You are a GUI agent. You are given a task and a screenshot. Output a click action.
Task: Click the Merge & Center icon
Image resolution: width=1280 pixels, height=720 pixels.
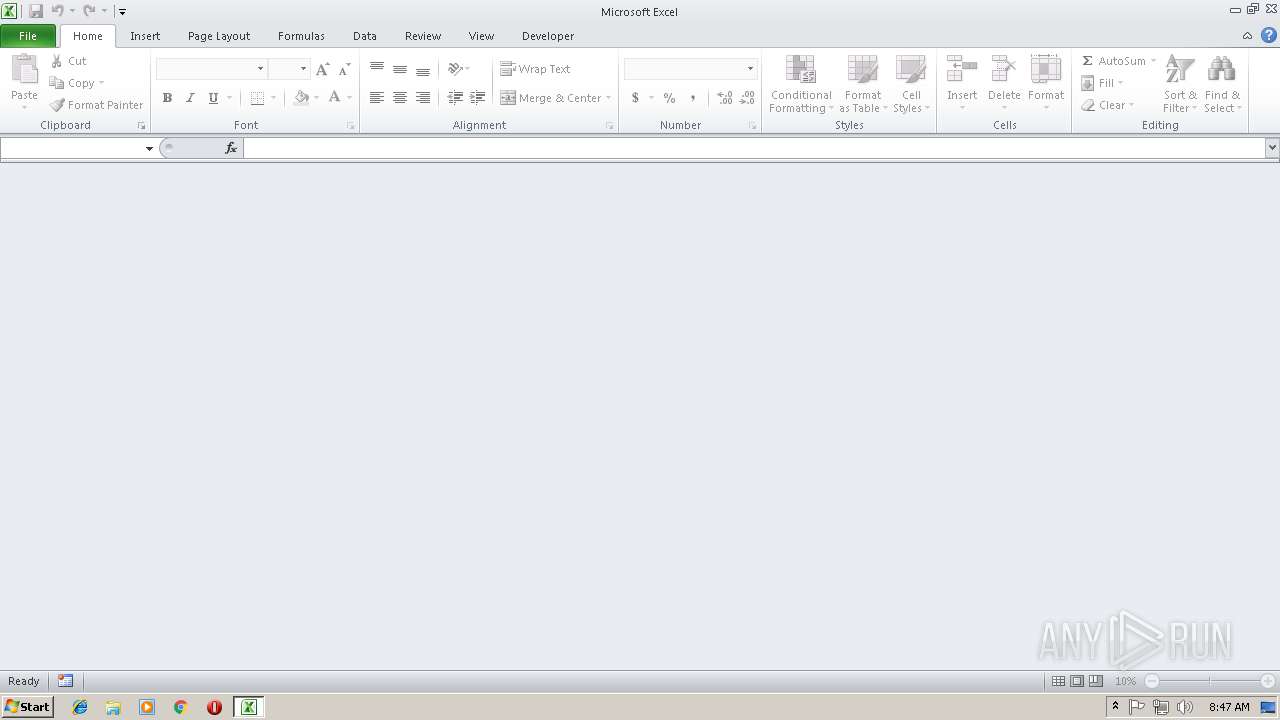tap(508, 98)
